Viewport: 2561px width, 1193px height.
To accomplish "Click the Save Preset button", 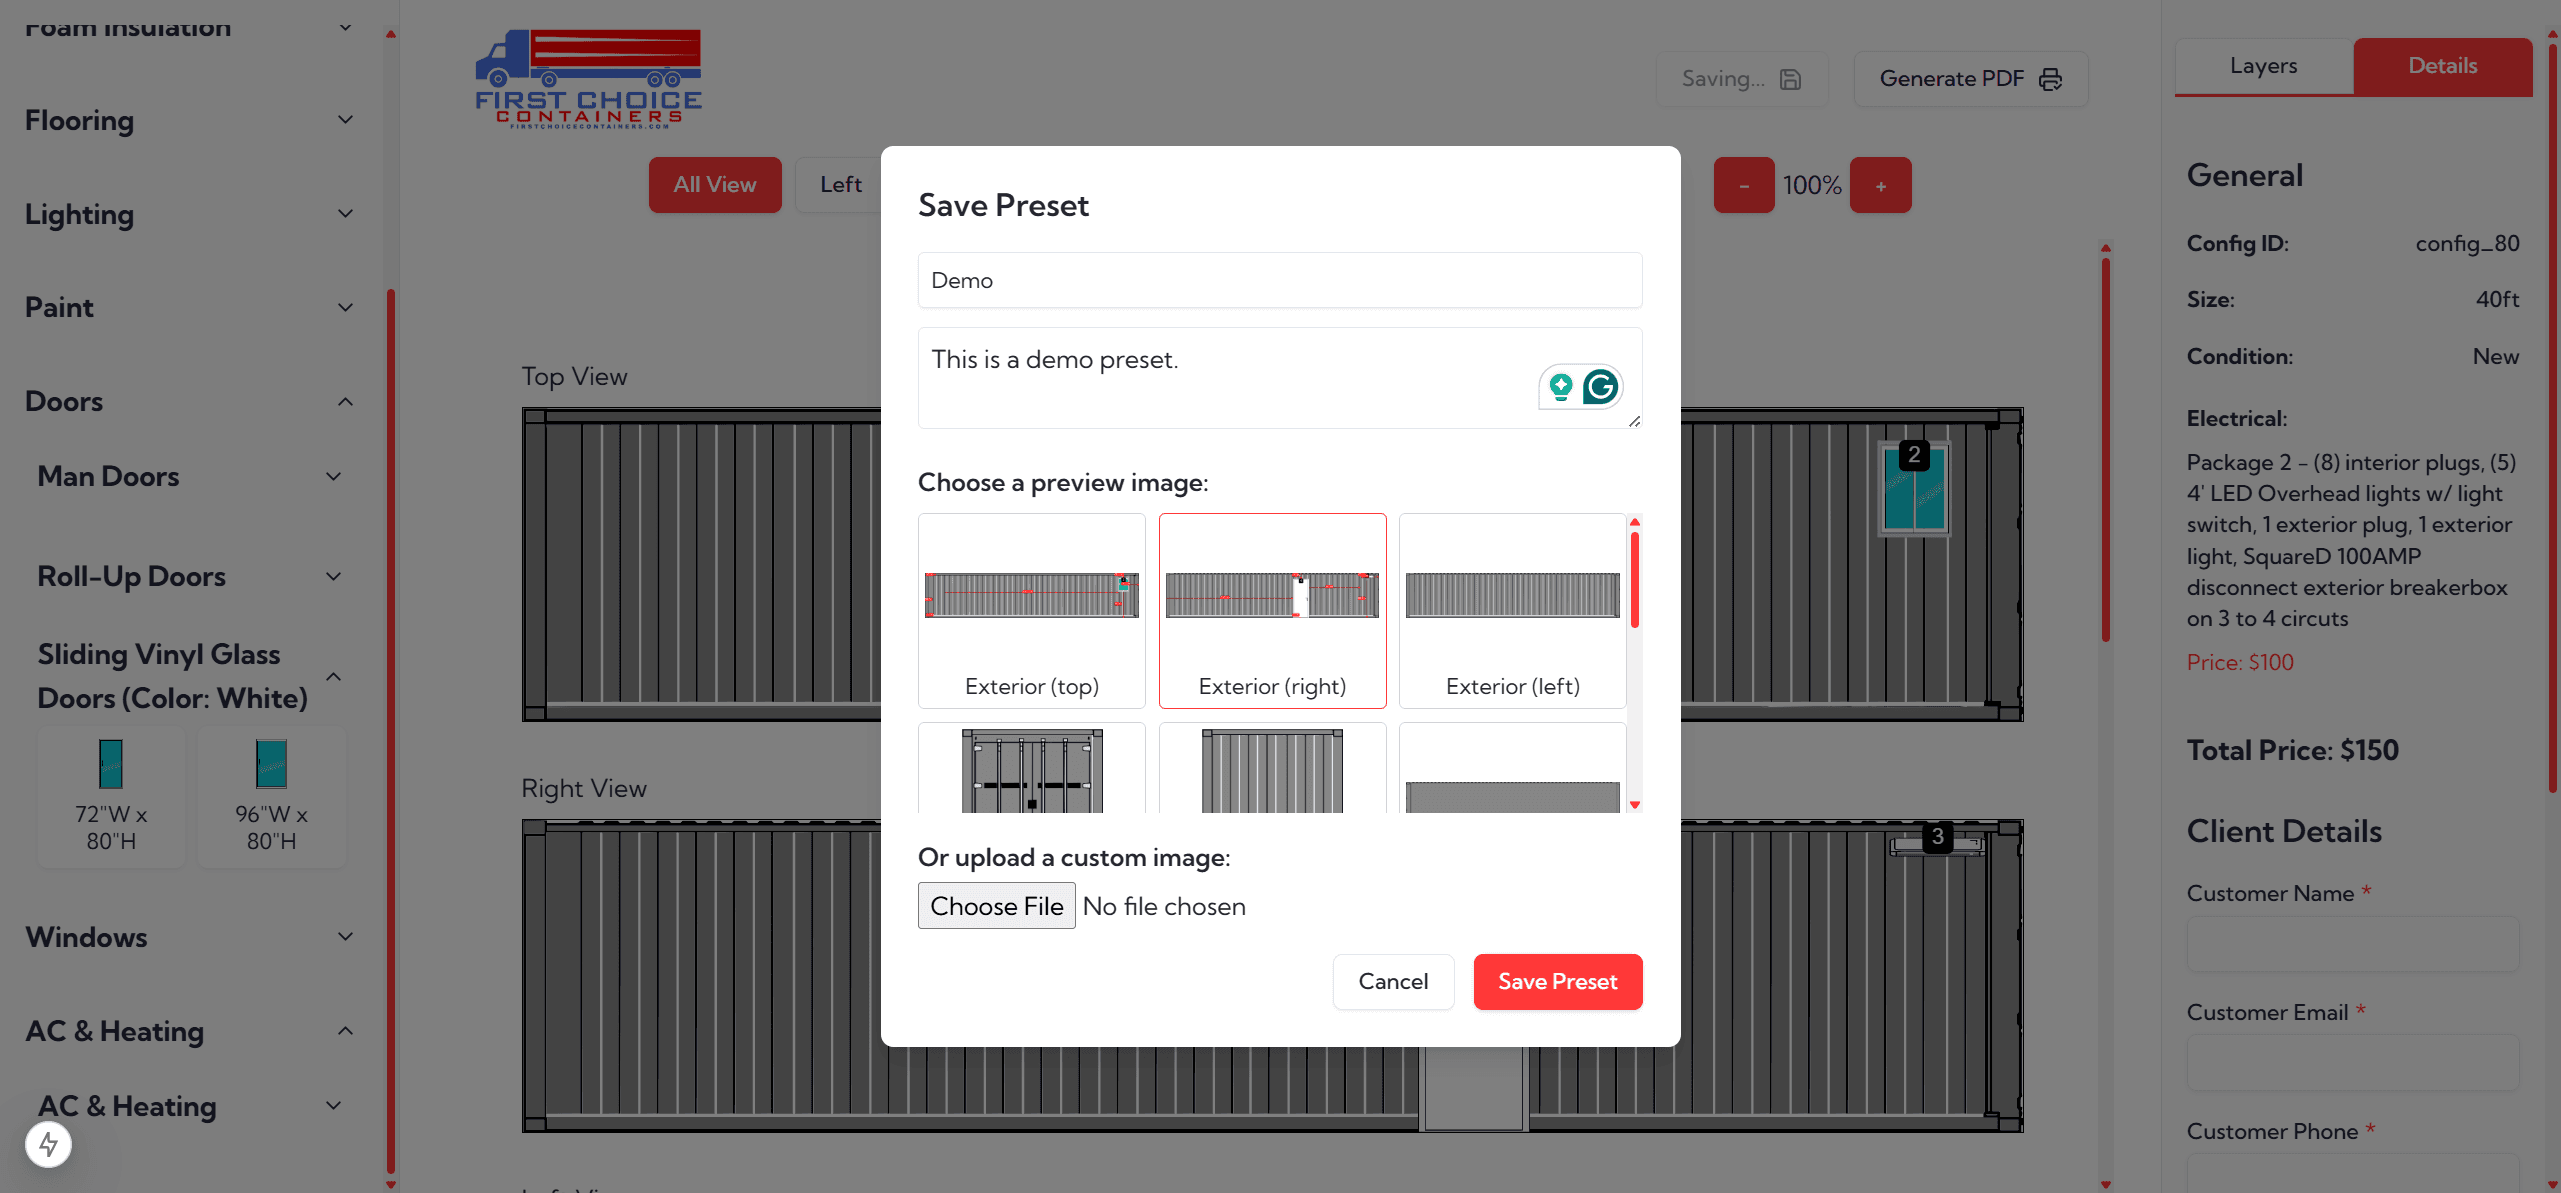I will click(1557, 981).
